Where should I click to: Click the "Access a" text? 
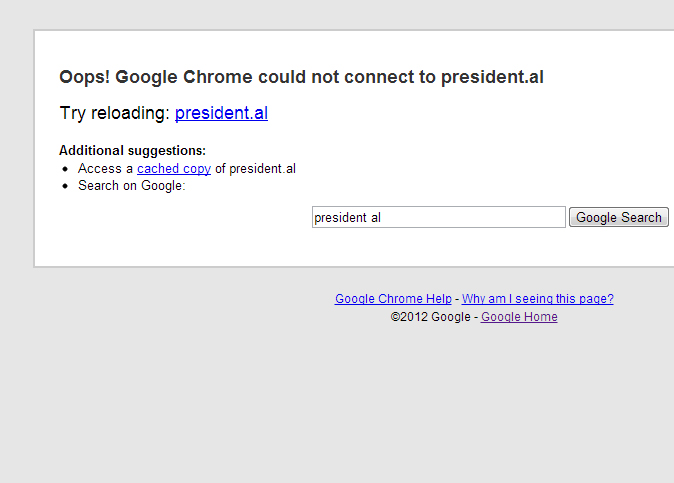click(105, 168)
